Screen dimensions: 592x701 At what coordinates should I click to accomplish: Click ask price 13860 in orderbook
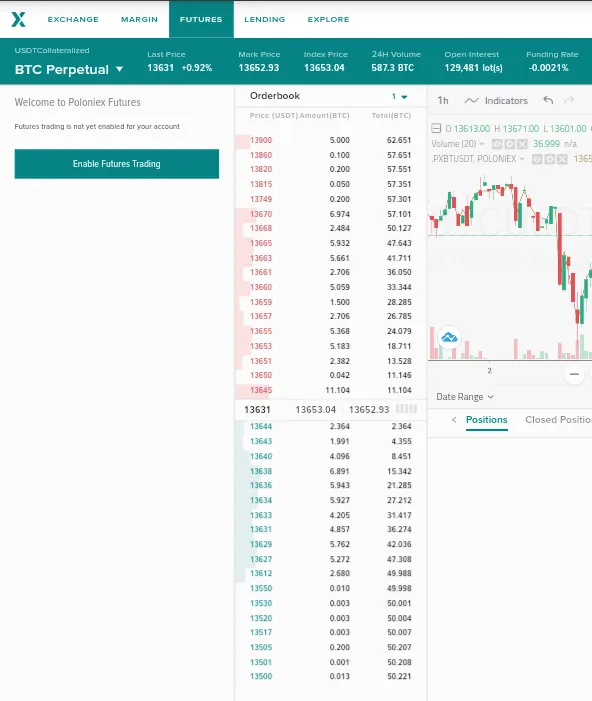261,155
